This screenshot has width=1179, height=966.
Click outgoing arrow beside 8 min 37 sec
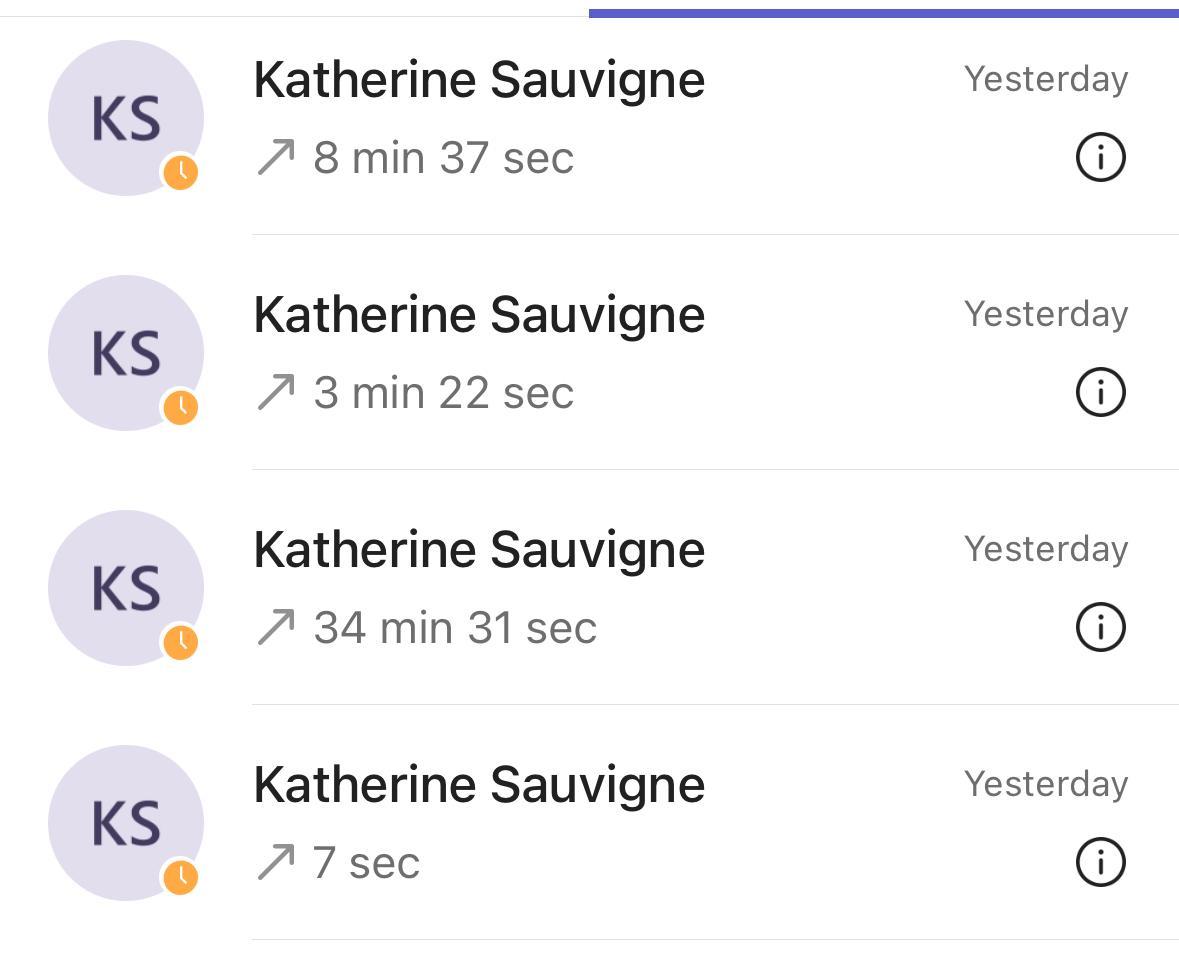(x=276, y=158)
